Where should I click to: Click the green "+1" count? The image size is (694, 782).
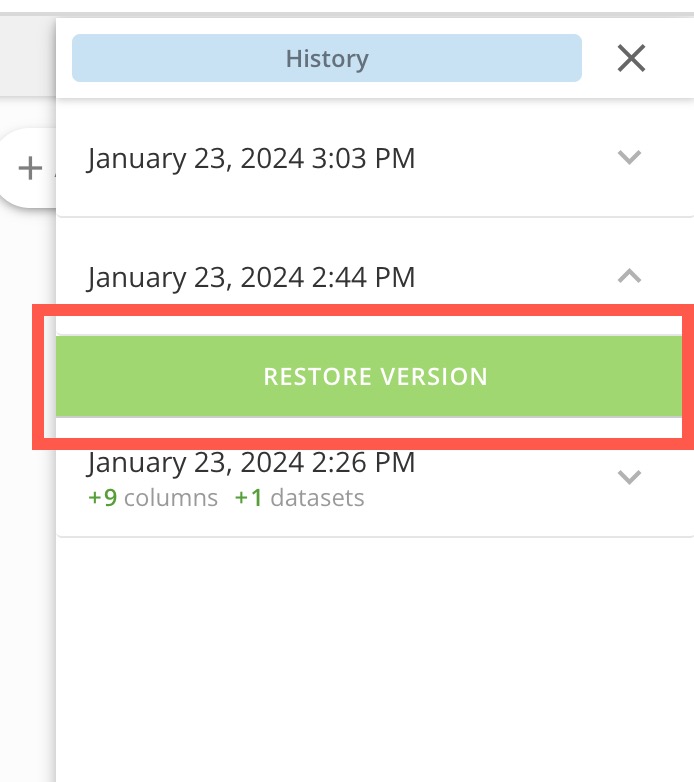coord(248,498)
